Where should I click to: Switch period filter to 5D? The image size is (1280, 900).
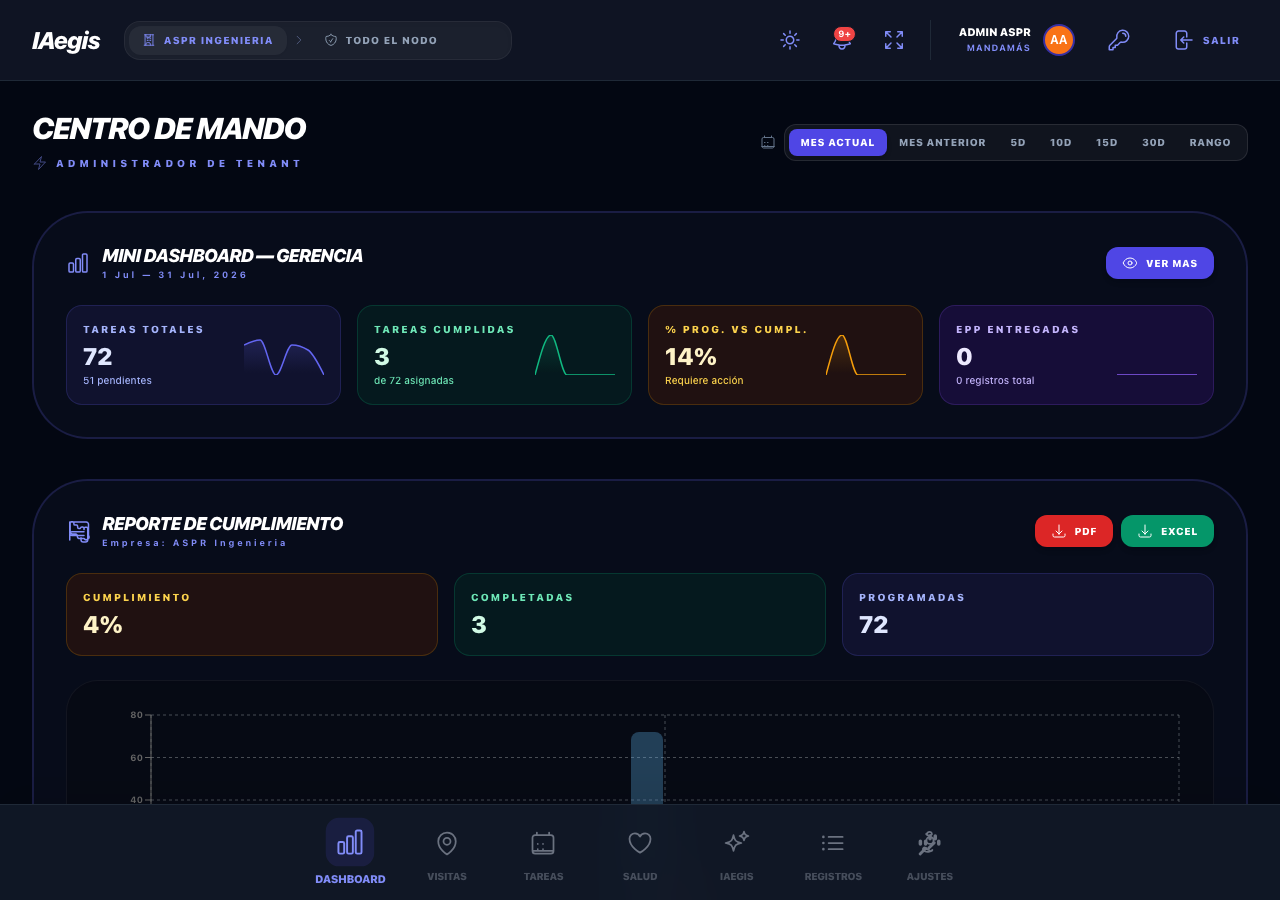click(x=1018, y=142)
